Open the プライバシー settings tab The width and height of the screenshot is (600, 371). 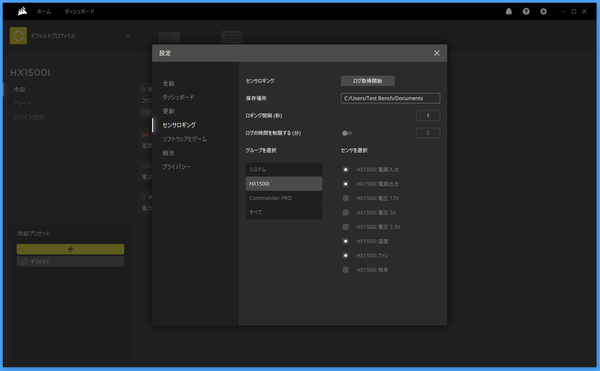tap(176, 166)
